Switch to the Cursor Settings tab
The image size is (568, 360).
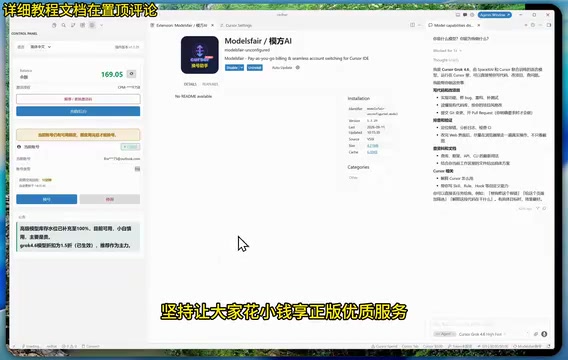coord(236,25)
